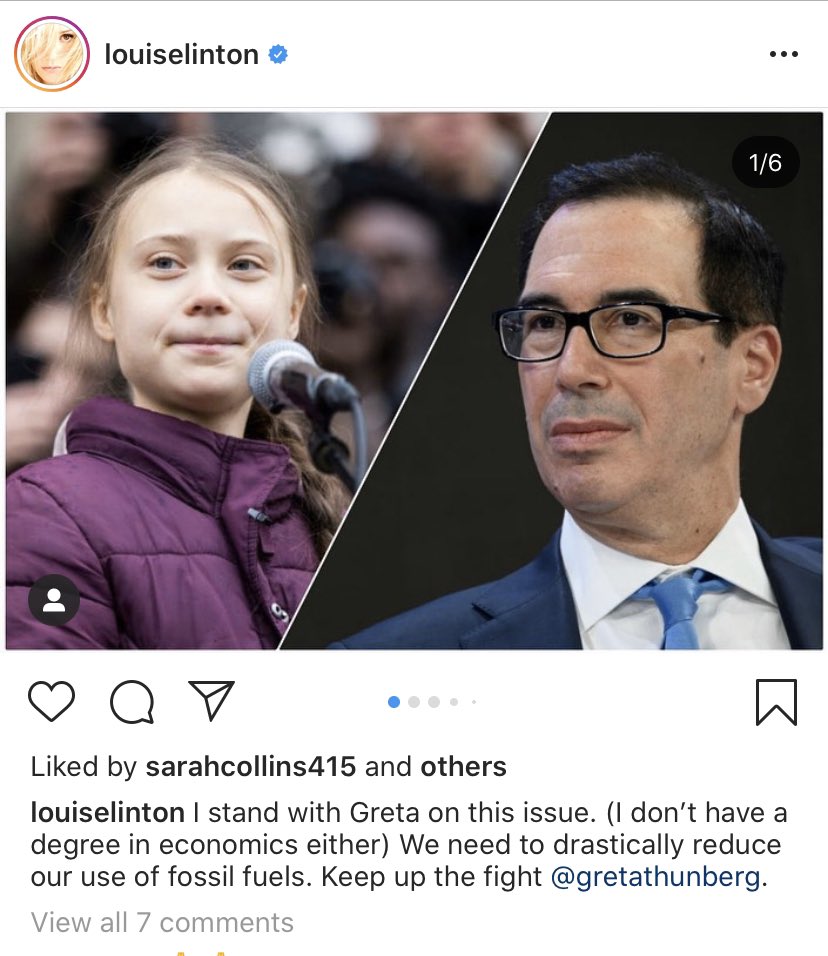The image size is (828, 956).
Task: Show tagged people via the person icon
Action: (54, 600)
